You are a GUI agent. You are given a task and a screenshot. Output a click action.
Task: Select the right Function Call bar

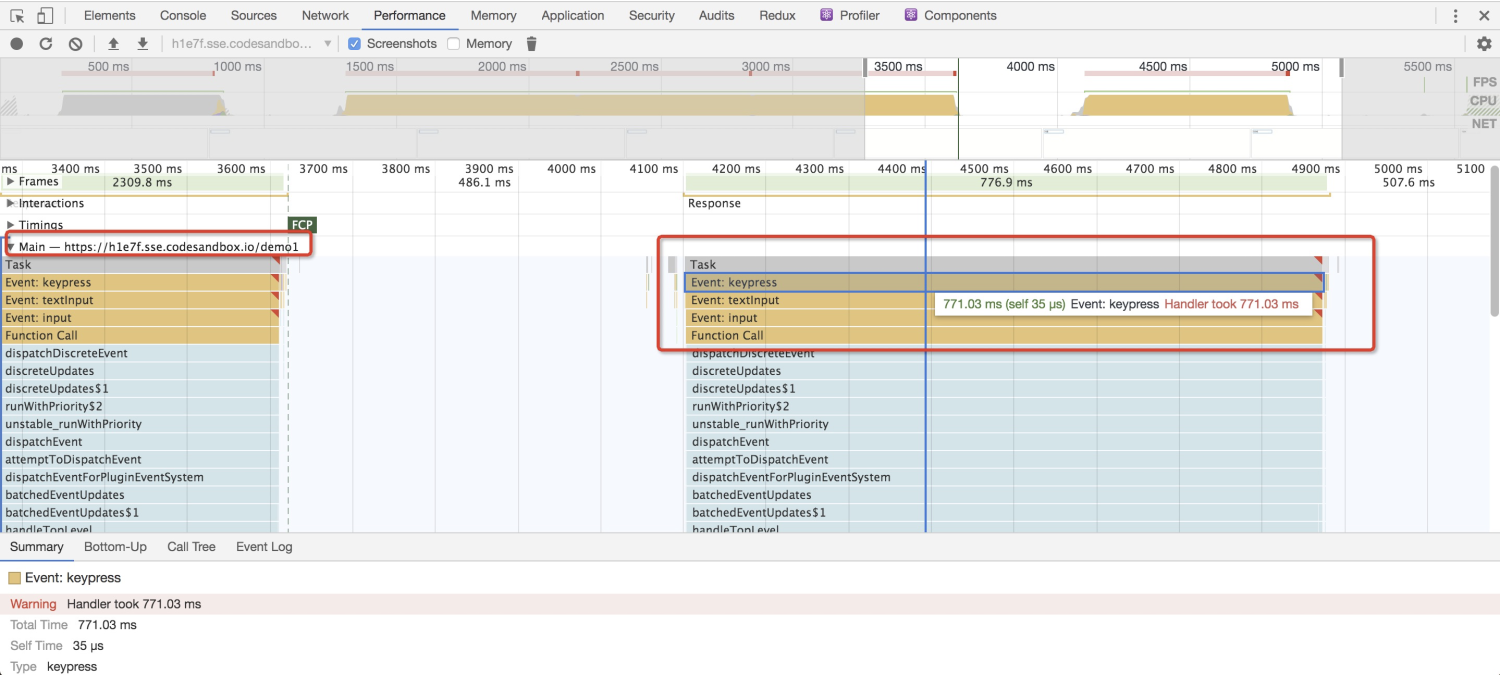click(x=1004, y=336)
